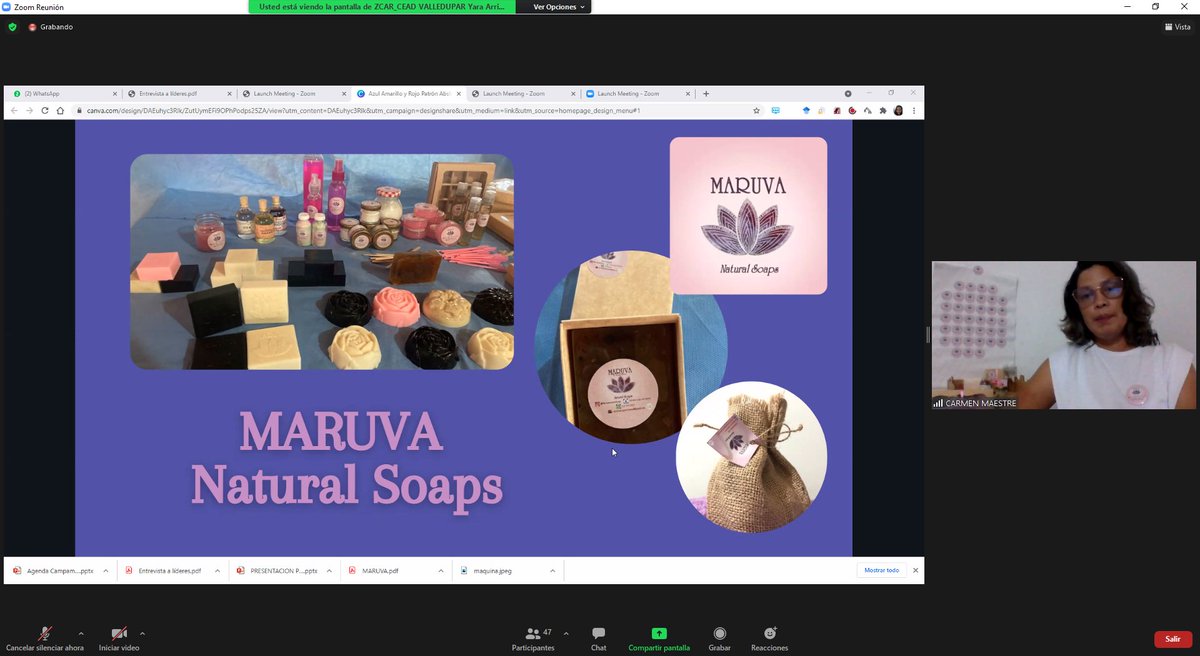The width and height of the screenshot is (1200, 656).
Task: Close the Canva browser tab
Action: coord(457,94)
